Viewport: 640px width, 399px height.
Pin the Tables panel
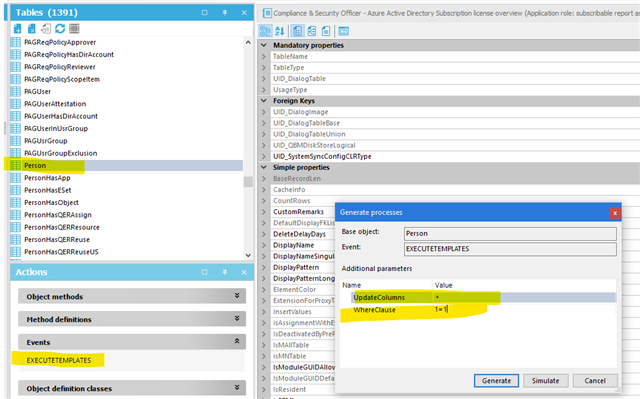[x=224, y=13]
